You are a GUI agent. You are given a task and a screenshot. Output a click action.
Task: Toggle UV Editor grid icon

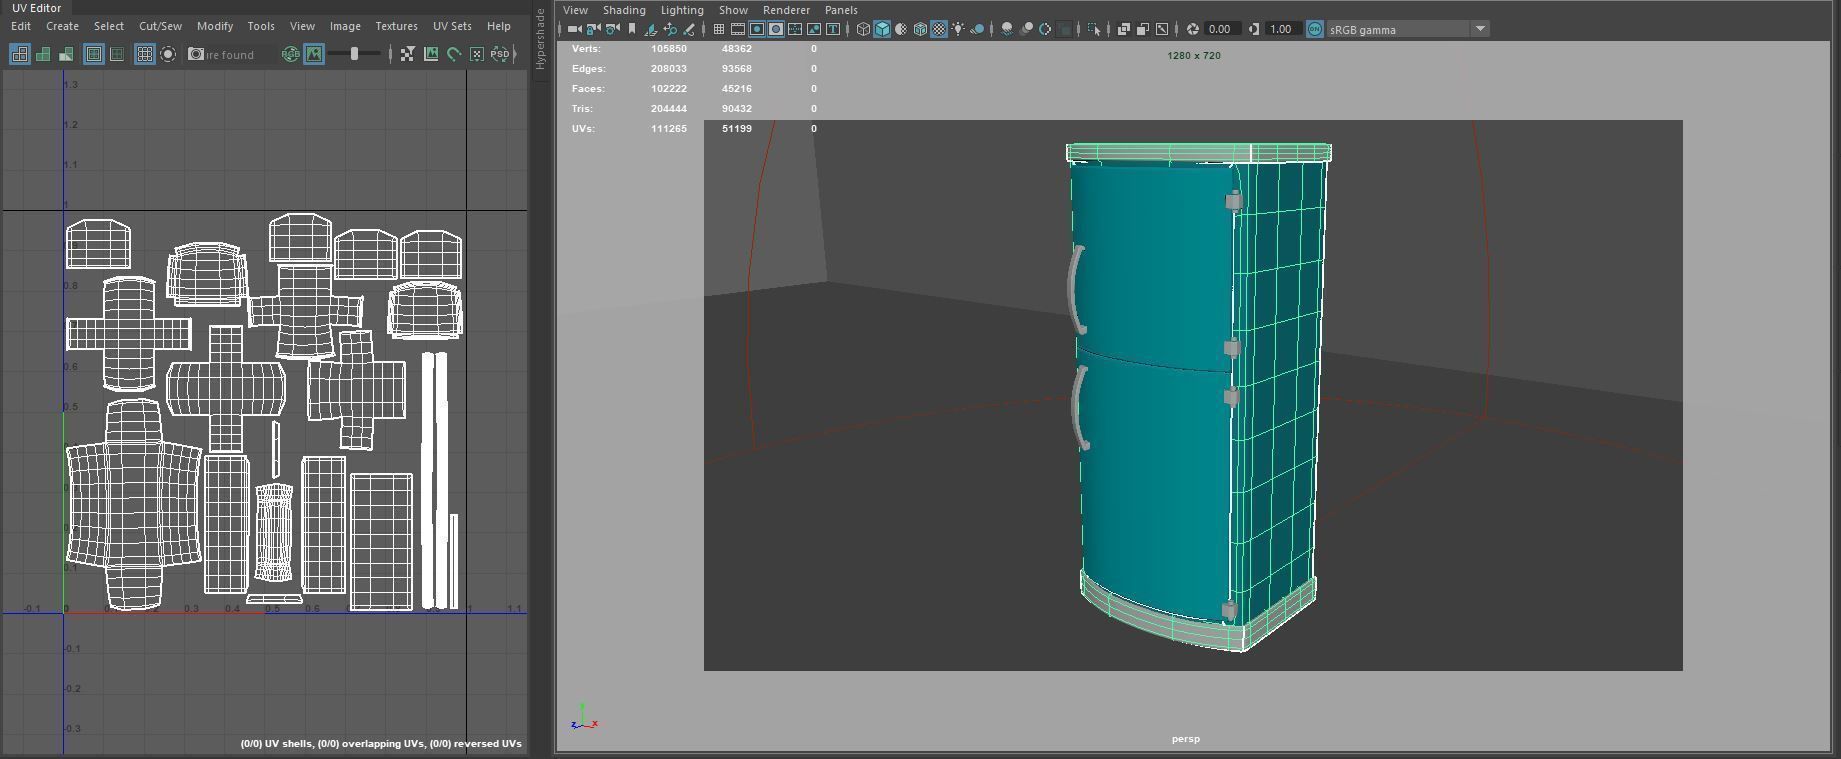[145, 54]
